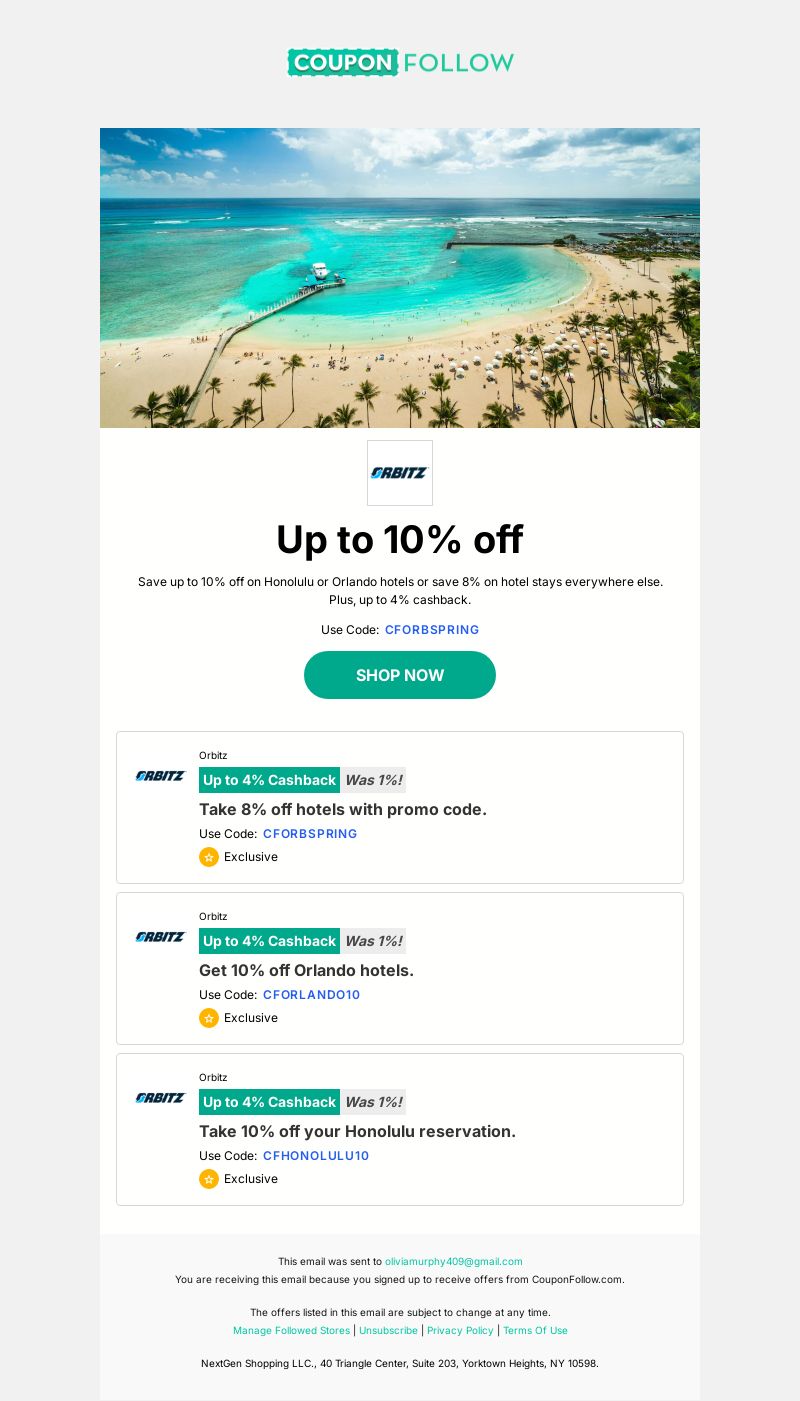Select the CFORLANDO10 promo code

pyautogui.click(x=311, y=995)
